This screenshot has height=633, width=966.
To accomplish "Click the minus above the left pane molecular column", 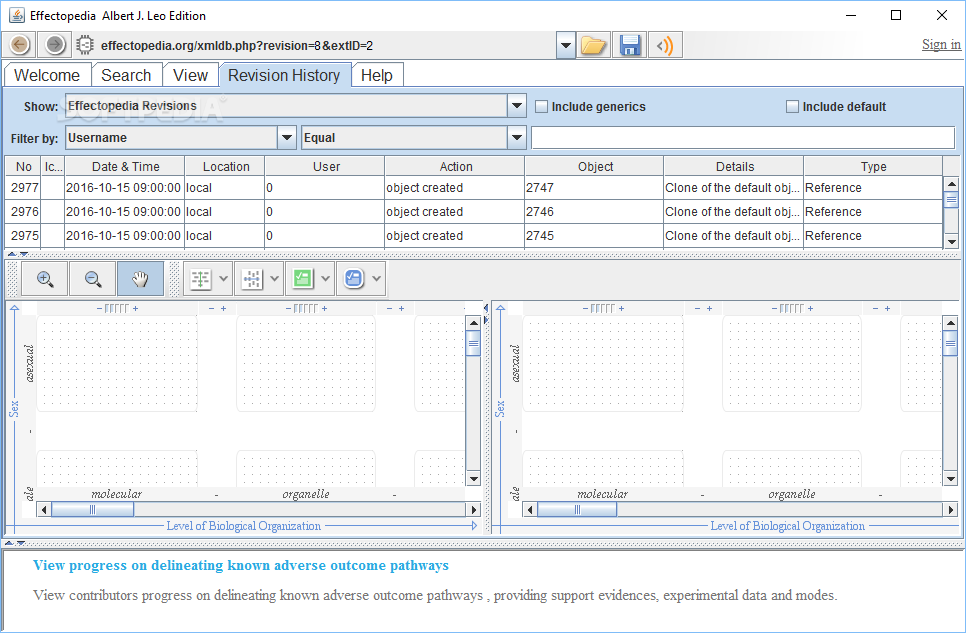I will coord(99,308).
